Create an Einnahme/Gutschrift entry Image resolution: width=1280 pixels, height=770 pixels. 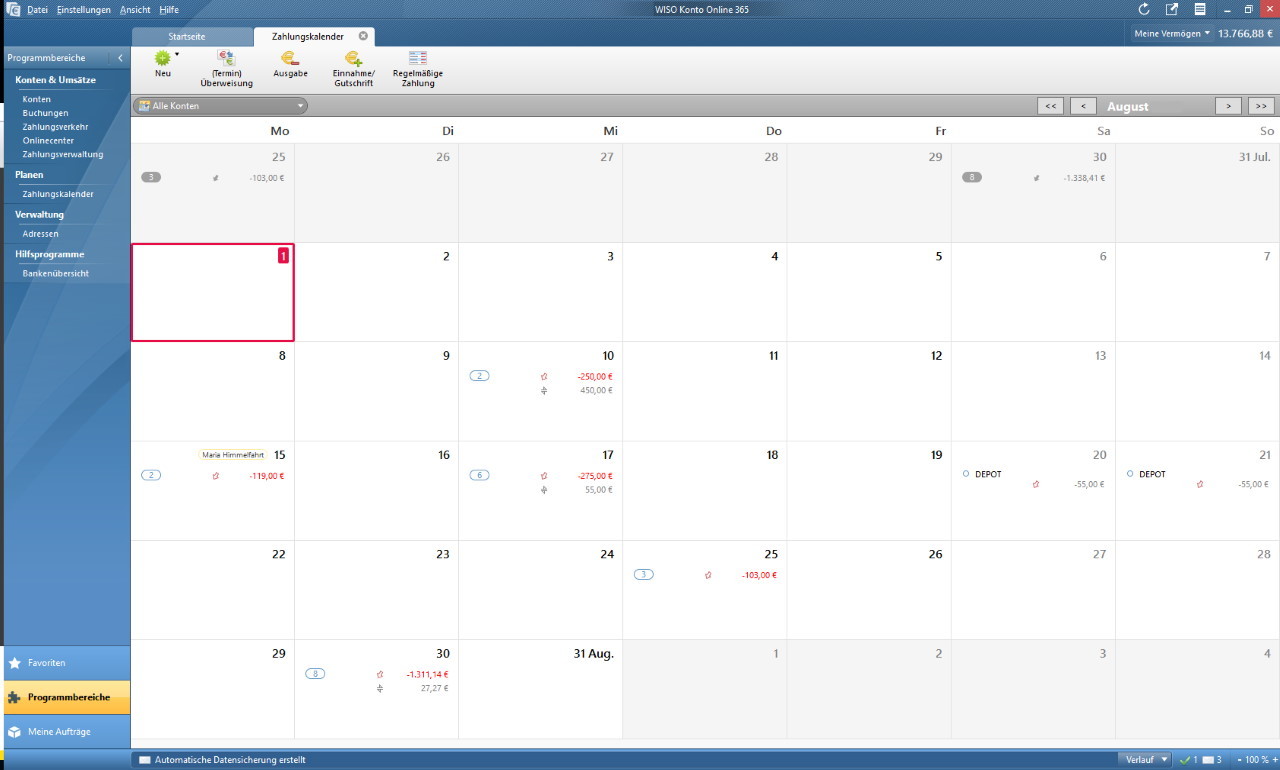click(x=352, y=60)
